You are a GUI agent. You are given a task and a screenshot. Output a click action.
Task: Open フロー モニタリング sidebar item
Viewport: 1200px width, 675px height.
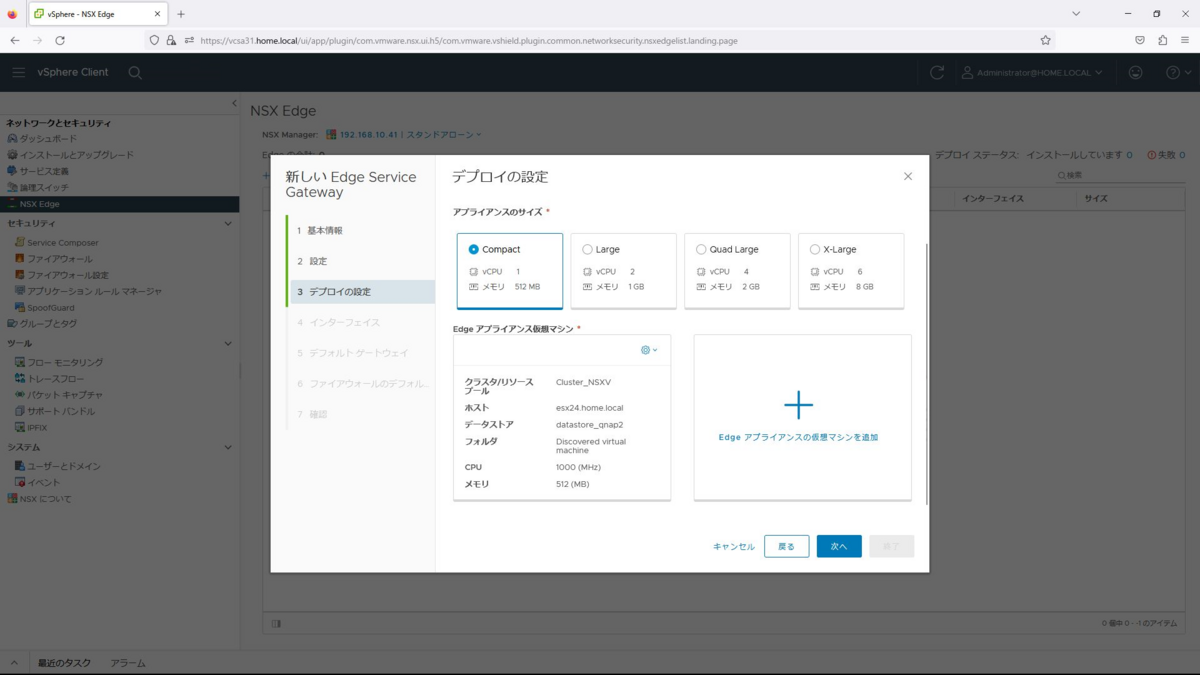[x=64, y=362]
